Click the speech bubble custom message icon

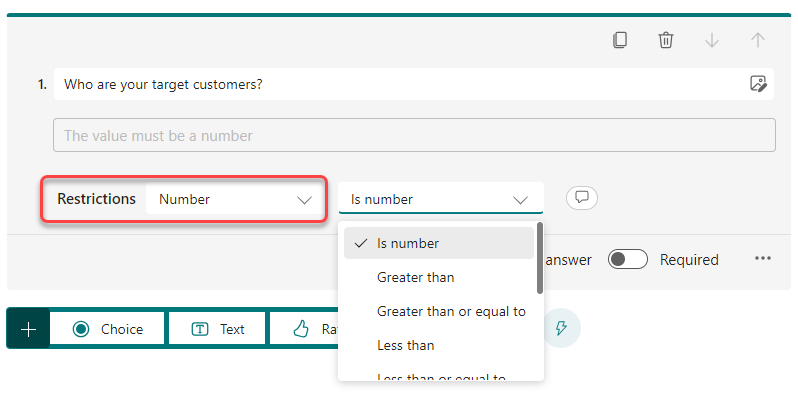click(x=581, y=198)
